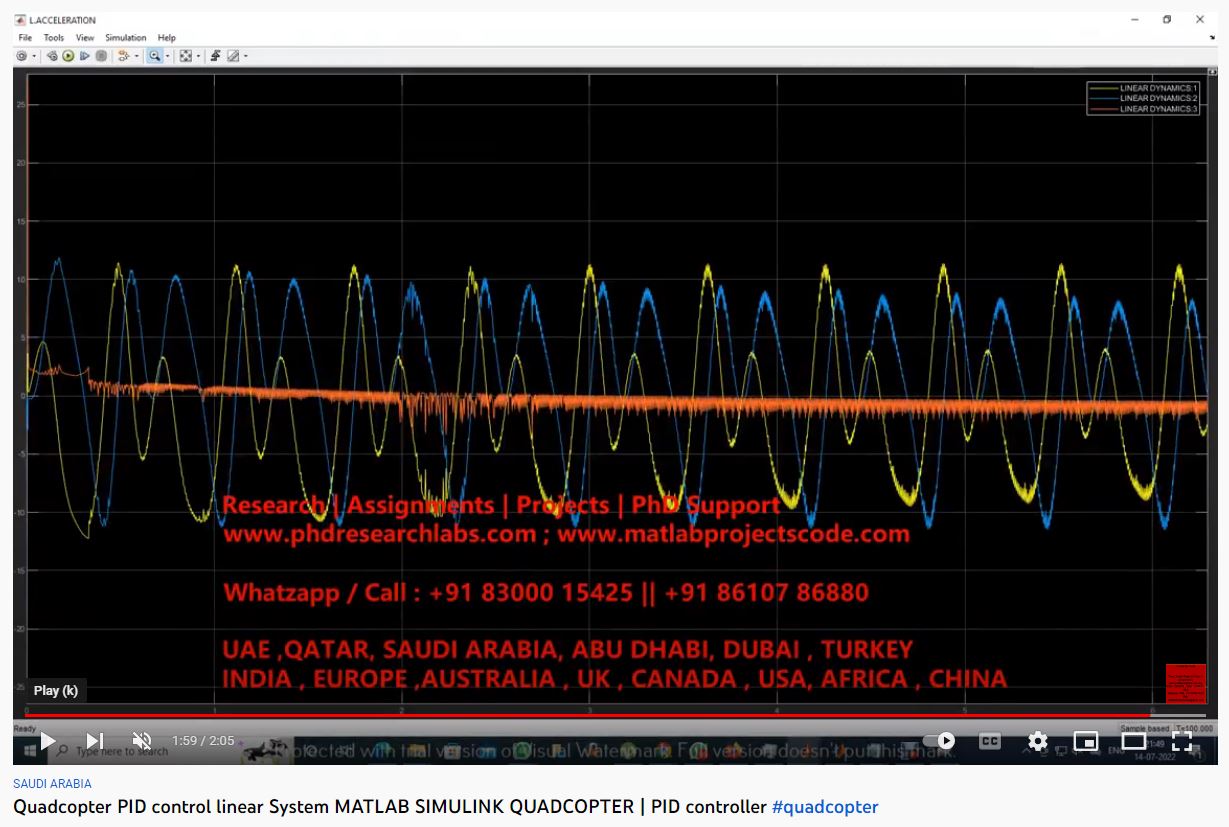Screen dimensions: 1229x827
Task: Click the toolbar overflow arrow at the menu bar's right end
Action: [1212, 38]
